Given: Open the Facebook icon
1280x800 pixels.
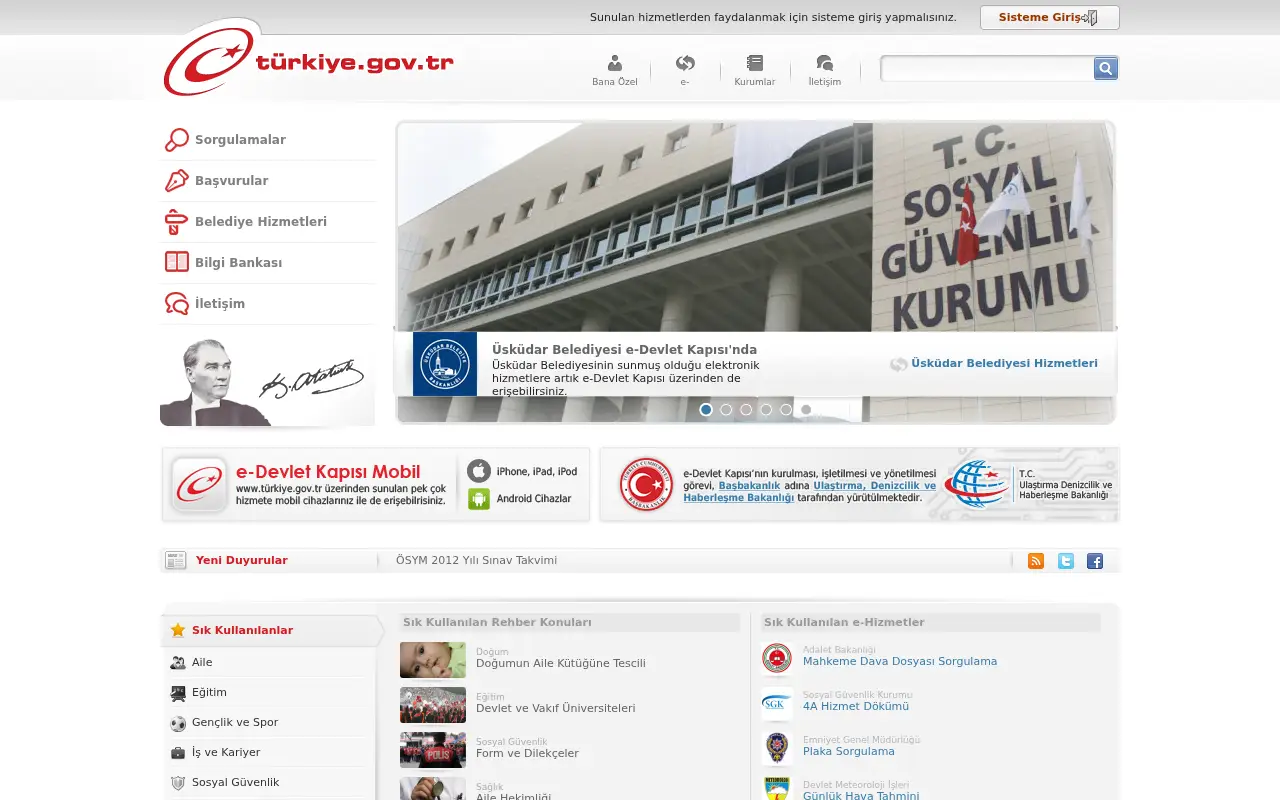Looking at the screenshot, I should (1095, 561).
